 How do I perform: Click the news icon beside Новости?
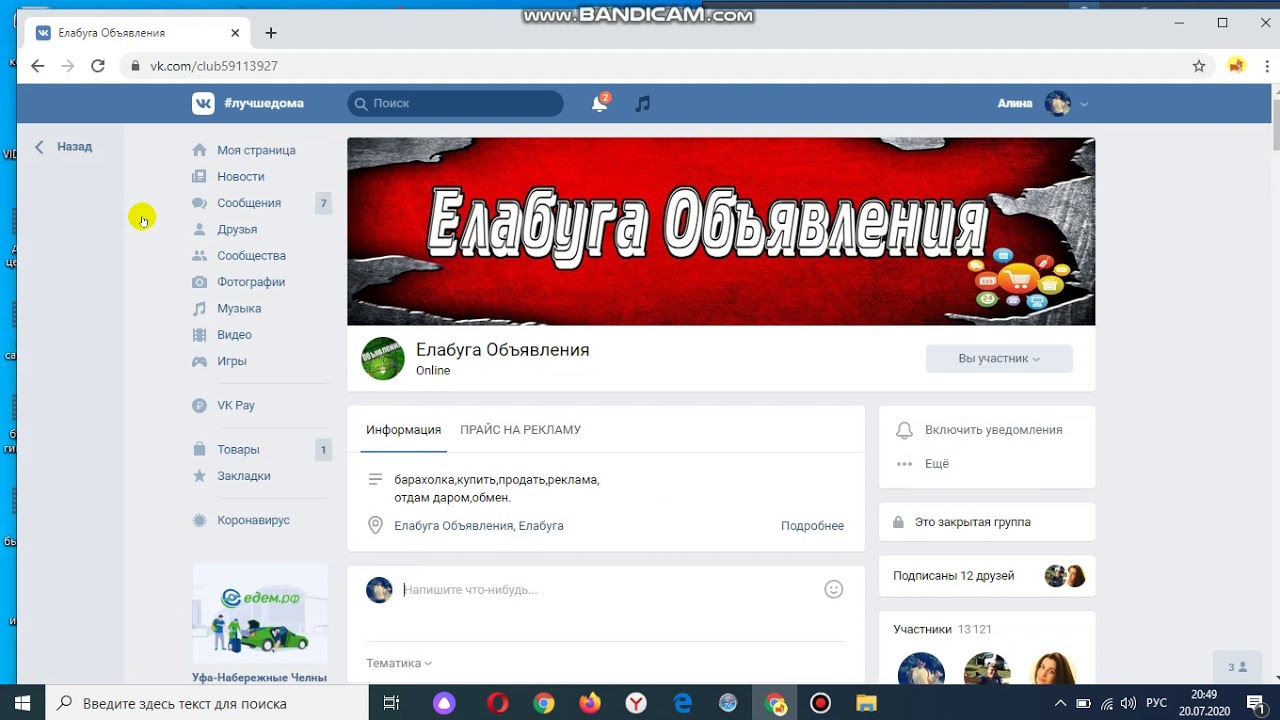[x=199, y=176]
